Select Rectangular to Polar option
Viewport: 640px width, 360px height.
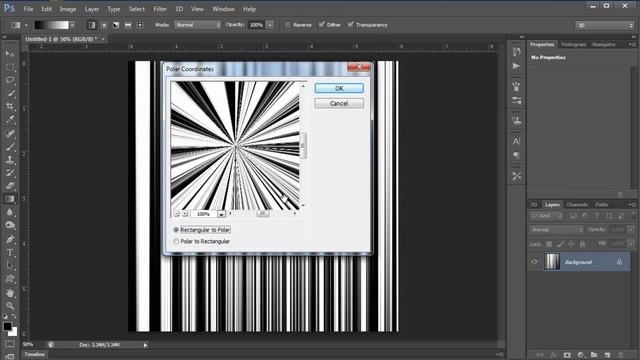[x=176, y=230]
